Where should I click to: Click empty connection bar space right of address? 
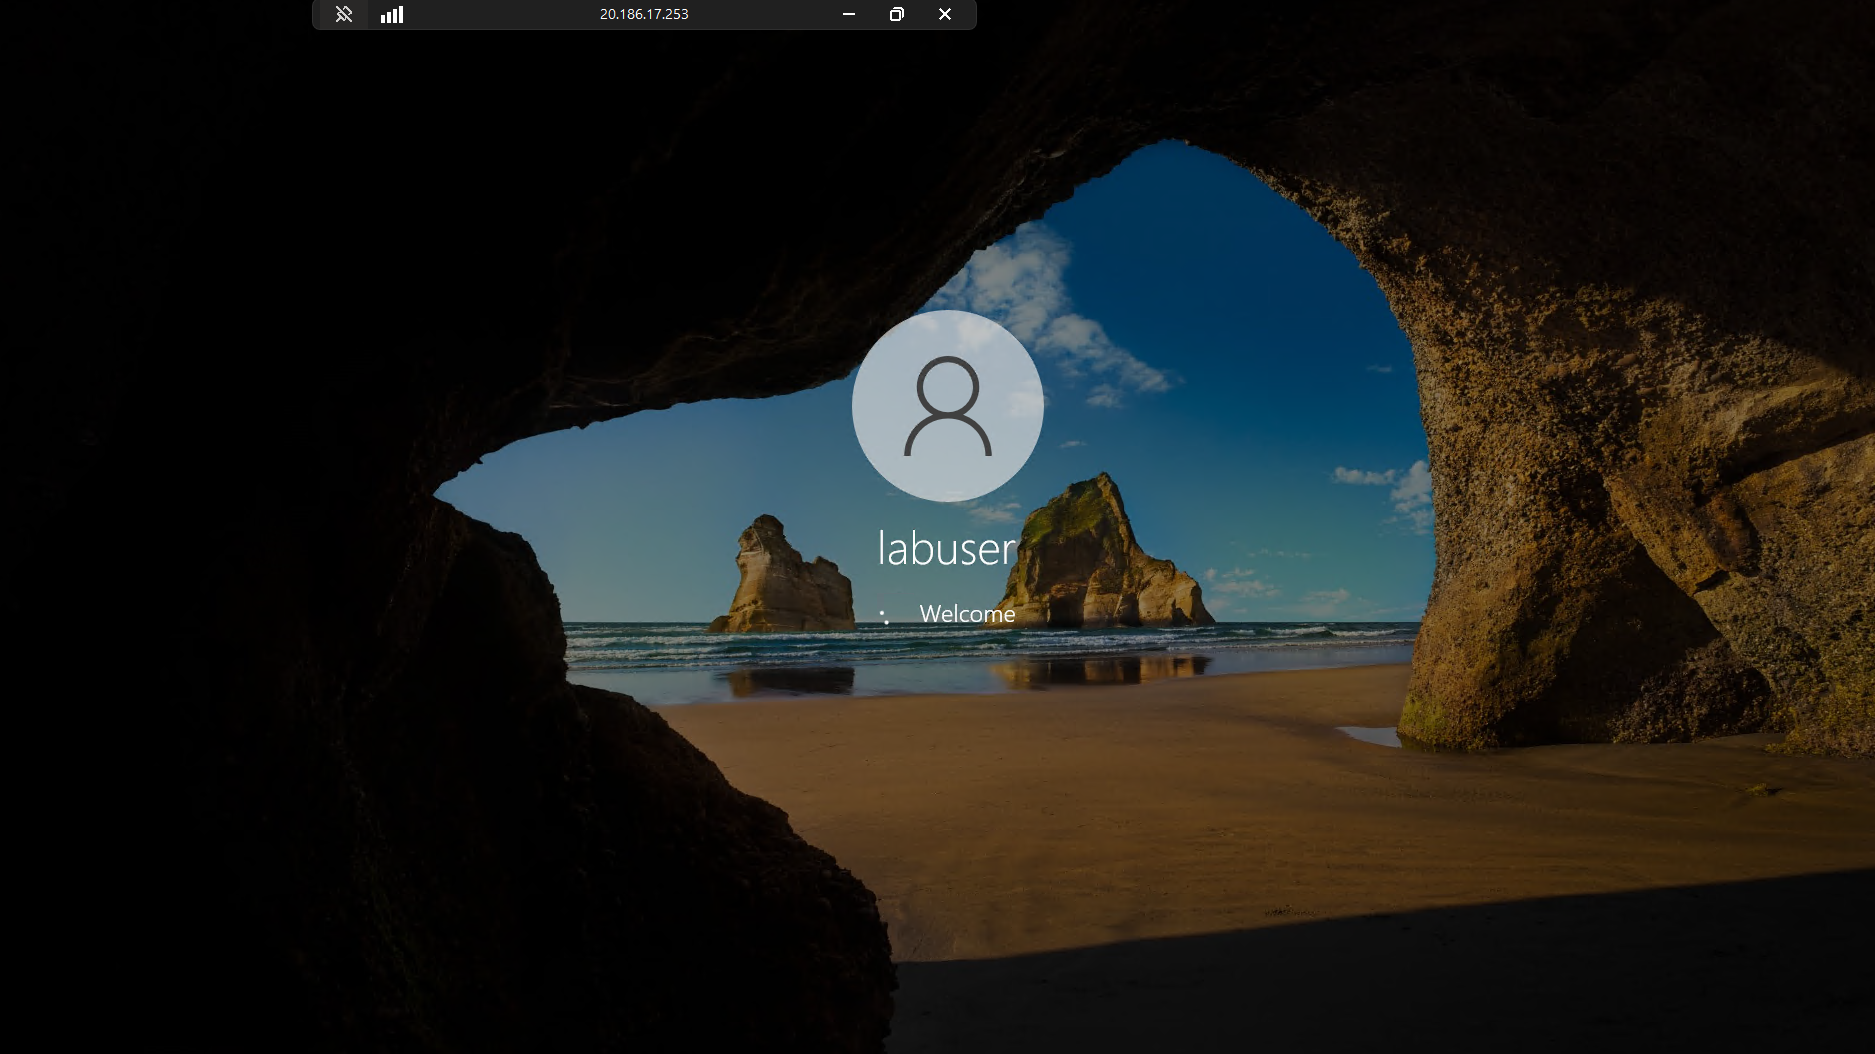click(x=760, y=14)
